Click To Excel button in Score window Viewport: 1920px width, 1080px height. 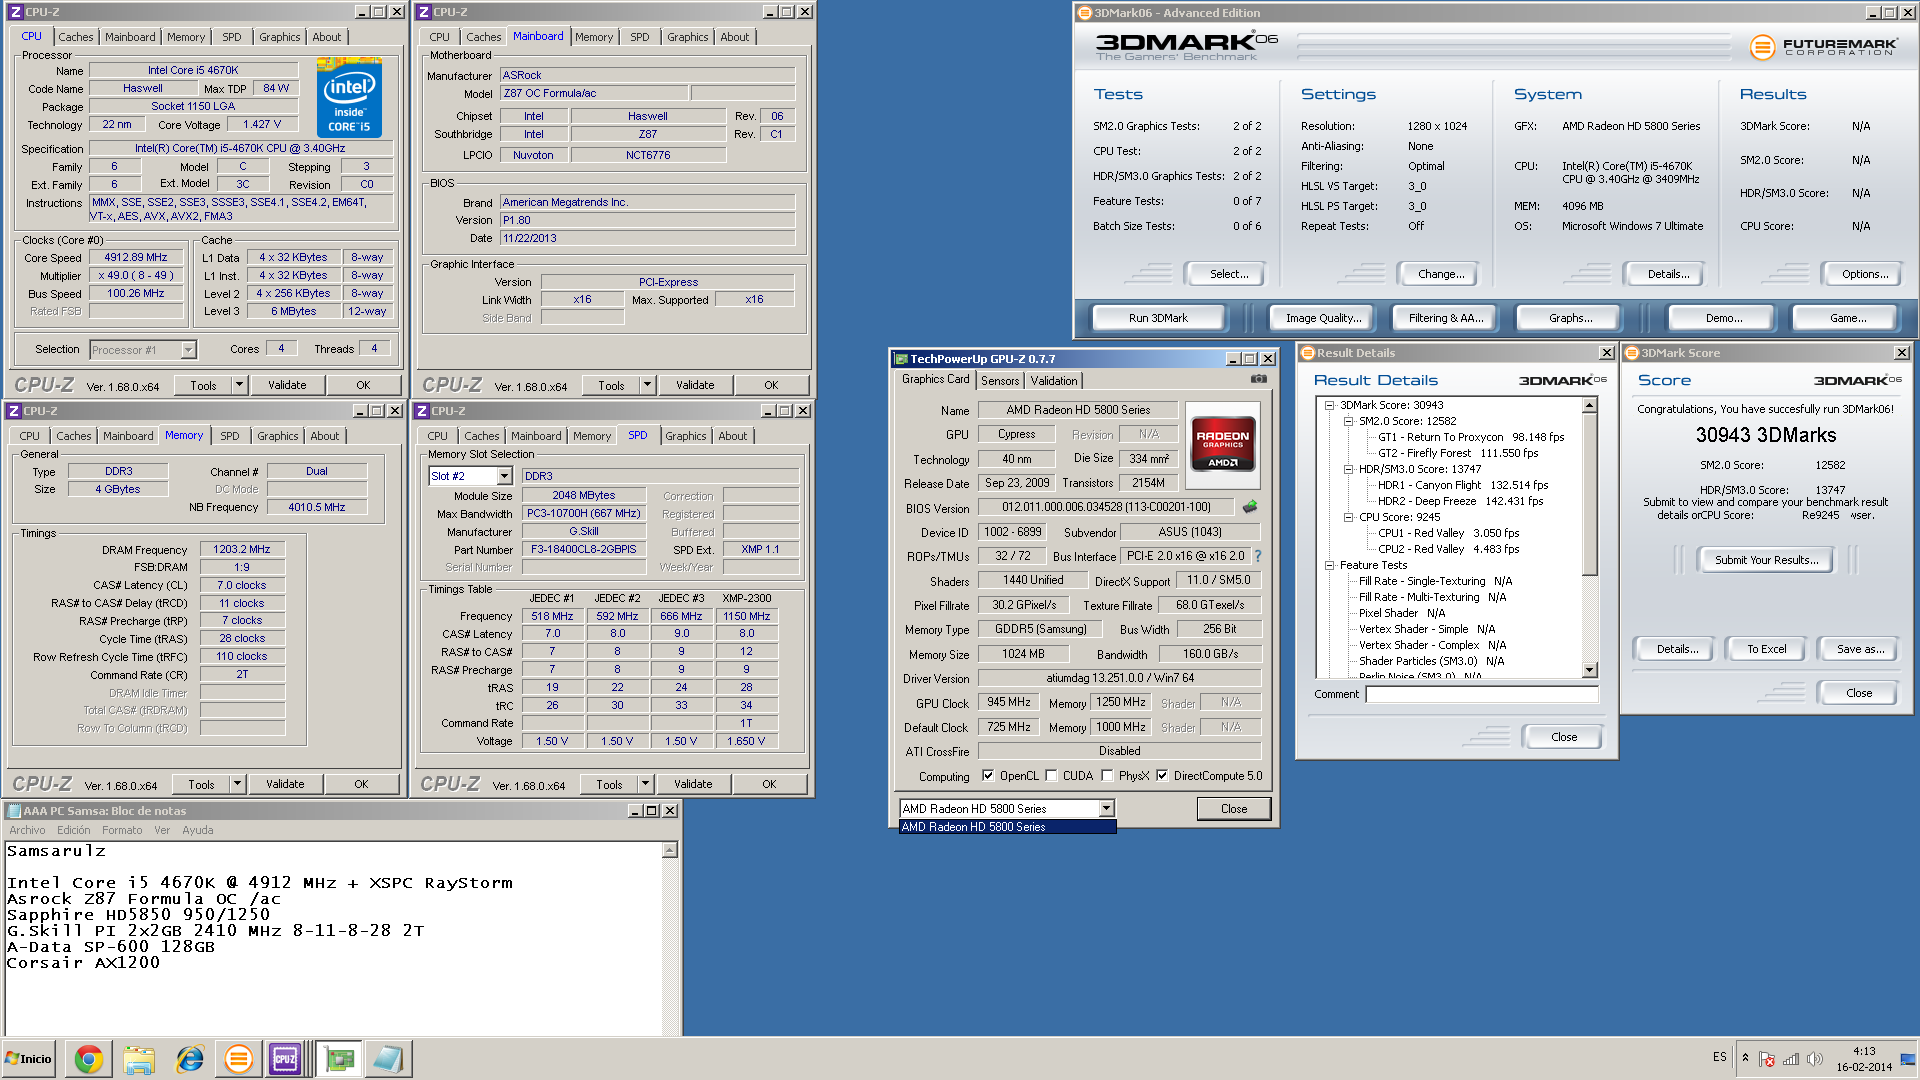[1766, 649]
